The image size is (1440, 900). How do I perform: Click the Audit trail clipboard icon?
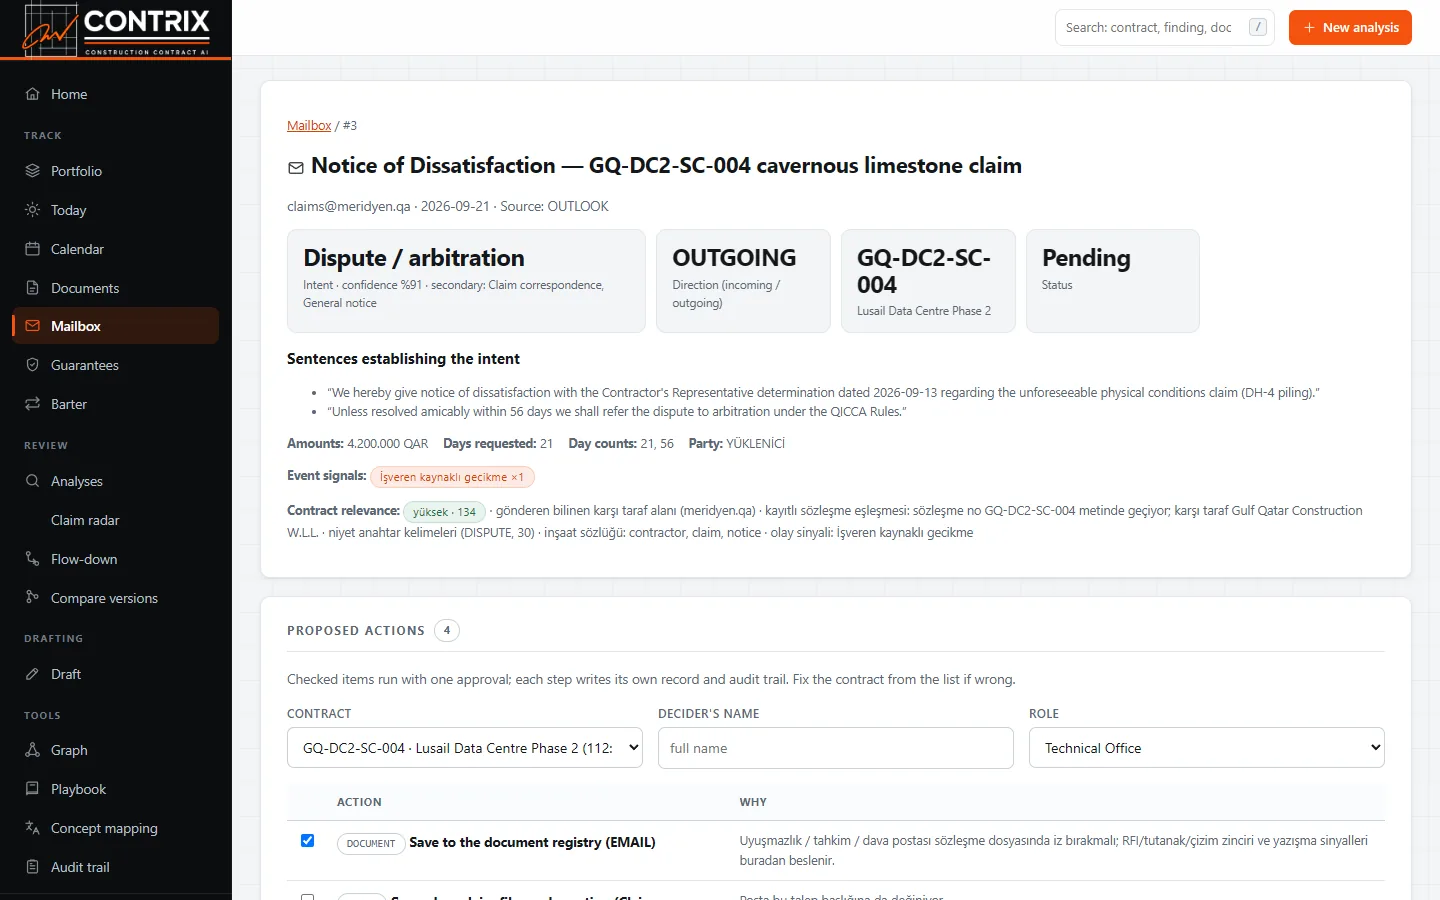(x=32, y=867)
